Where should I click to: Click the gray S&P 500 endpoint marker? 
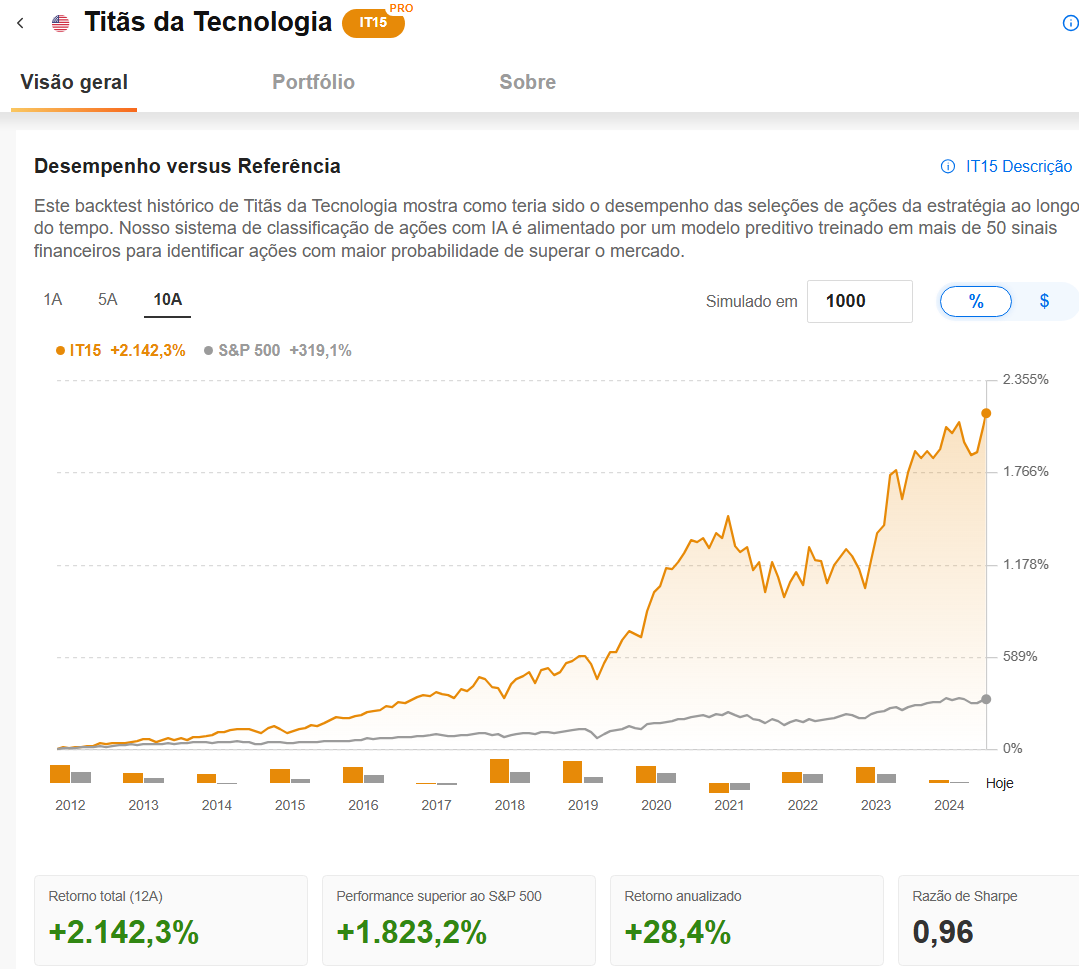(x=986, y=699)
